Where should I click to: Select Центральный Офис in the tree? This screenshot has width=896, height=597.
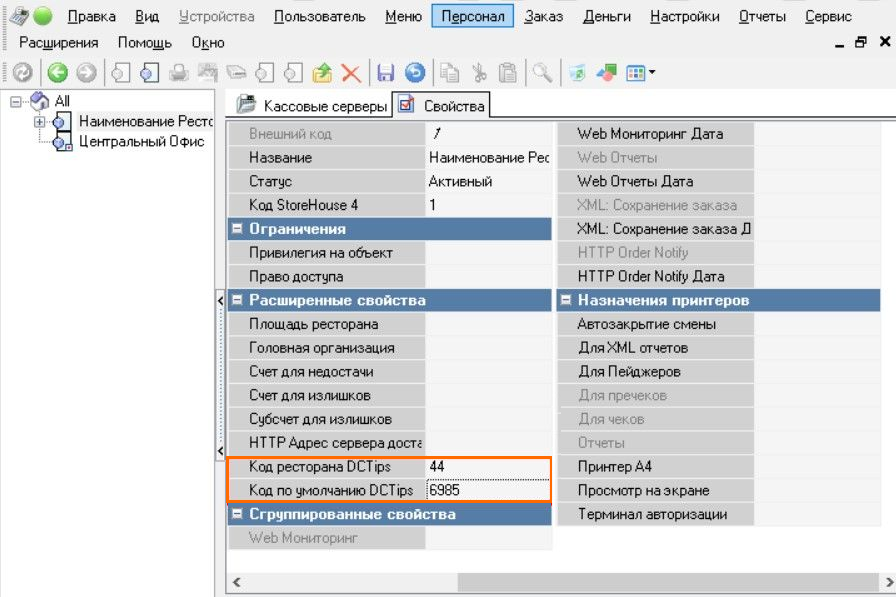tap(141, 142)
